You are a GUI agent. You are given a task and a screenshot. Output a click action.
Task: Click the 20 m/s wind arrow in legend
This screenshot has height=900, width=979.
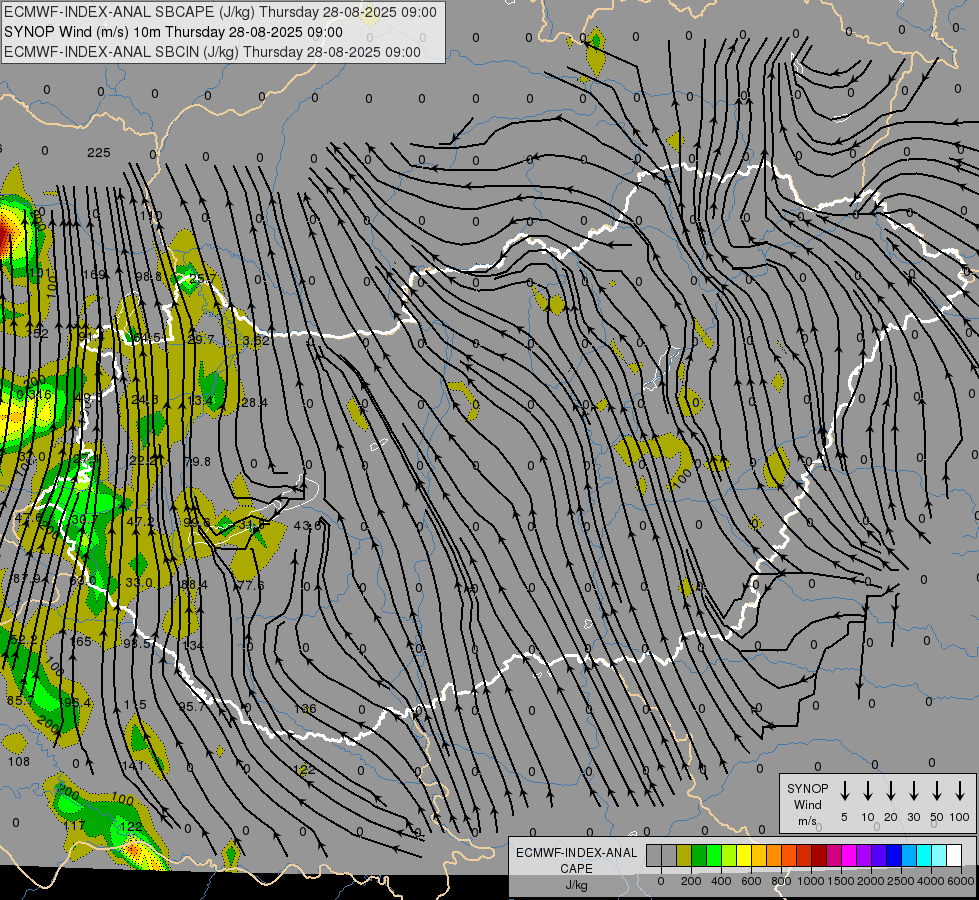[890, 790]
